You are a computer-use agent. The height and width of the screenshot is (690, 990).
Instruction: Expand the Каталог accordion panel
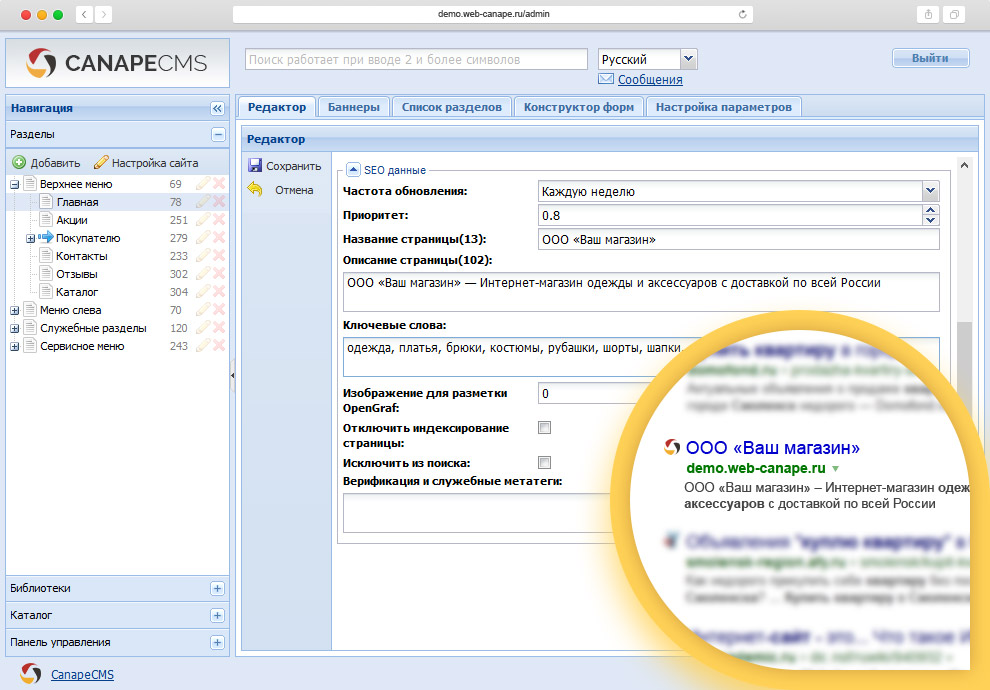(x=217, y=616)
